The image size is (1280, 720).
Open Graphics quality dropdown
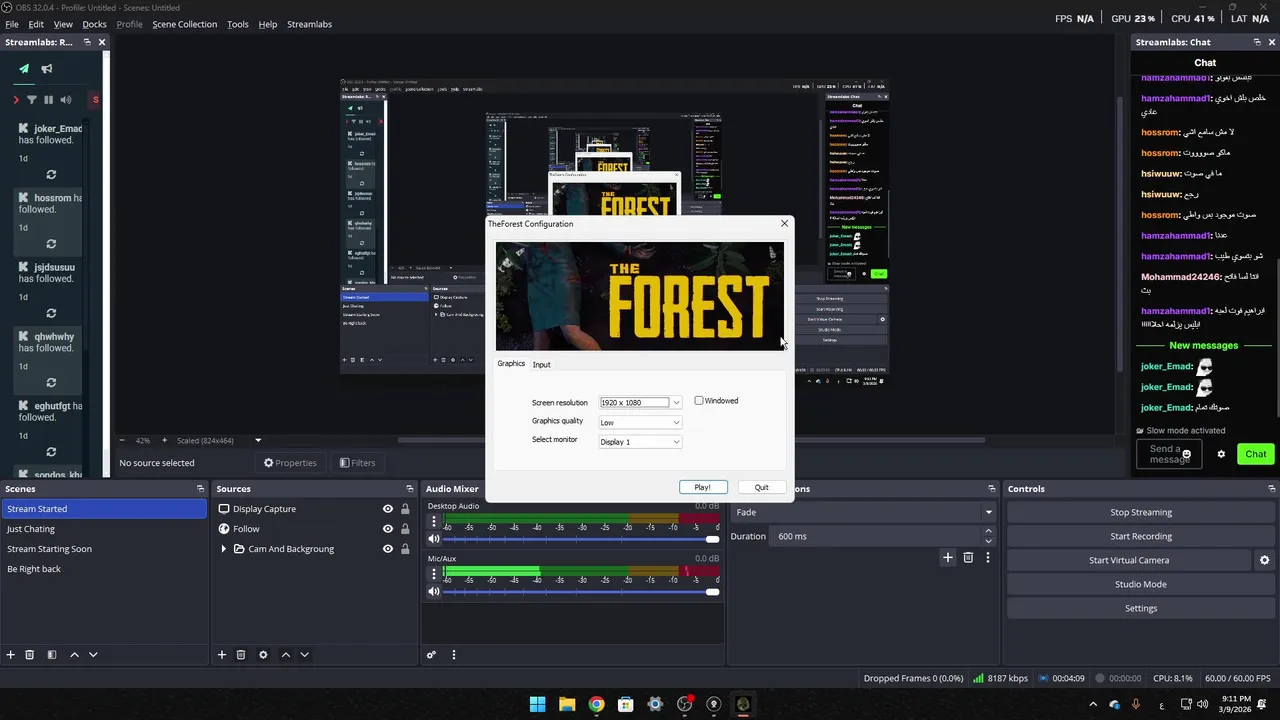tap(640, 422)
